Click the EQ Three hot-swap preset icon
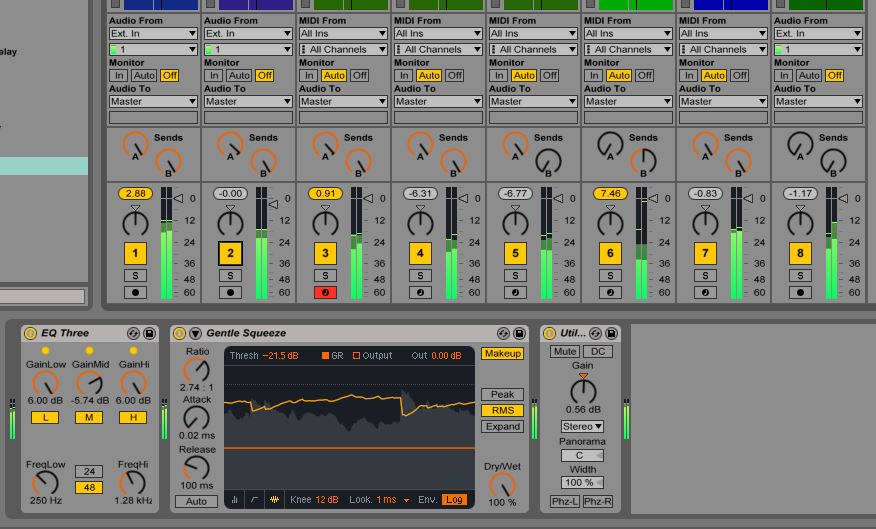876x529 pixels. point(133,333)
